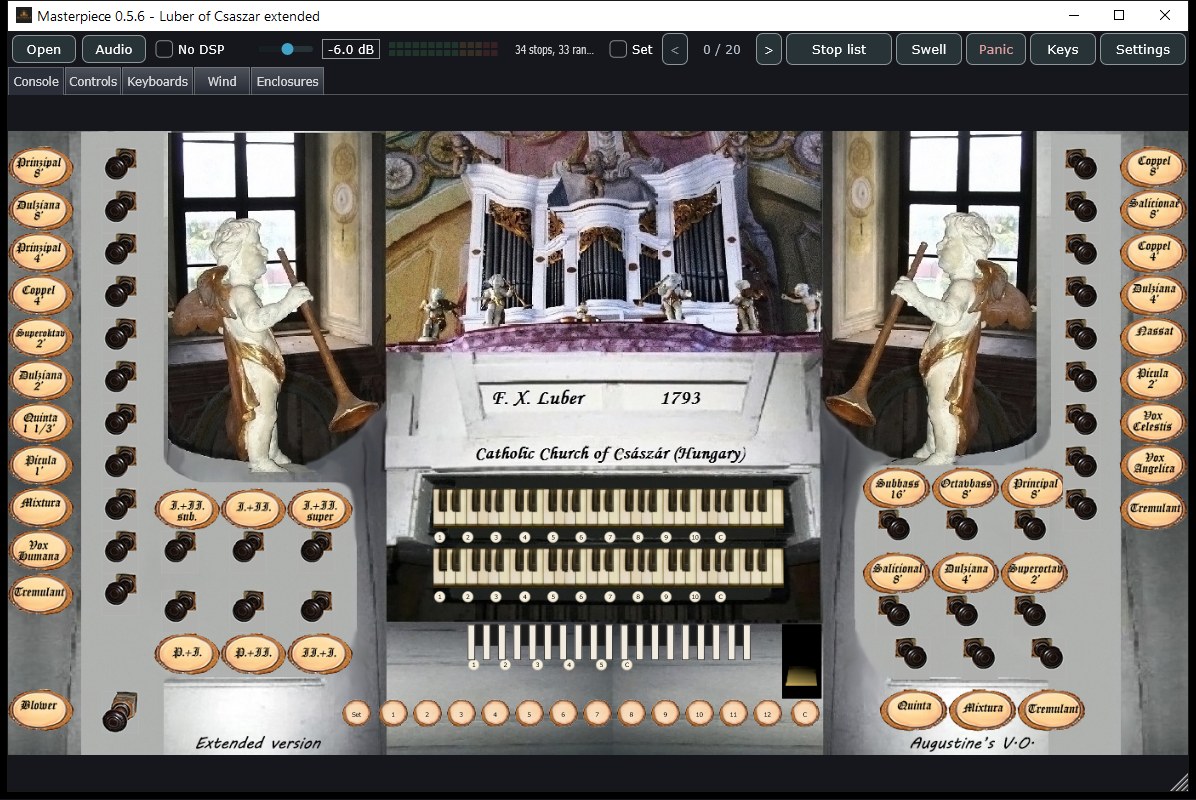
Task: Open the Controls tab
Action: (93, 81)
